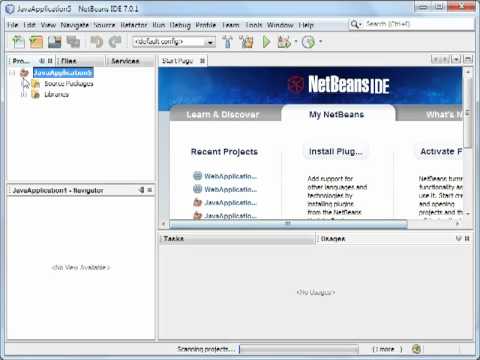Click the Undo toolbar icon

tap(97, 42)
